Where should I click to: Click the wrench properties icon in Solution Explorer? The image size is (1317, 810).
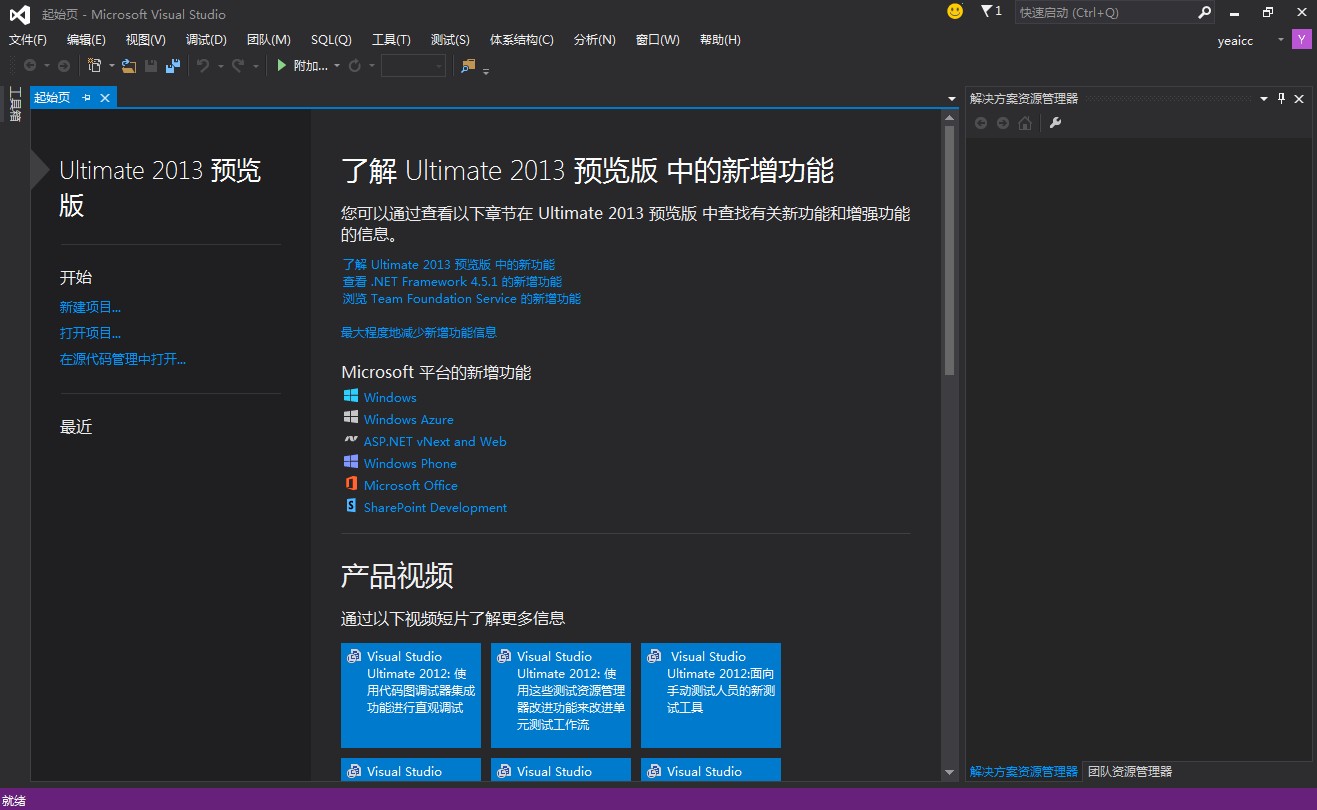(1054, 123)
